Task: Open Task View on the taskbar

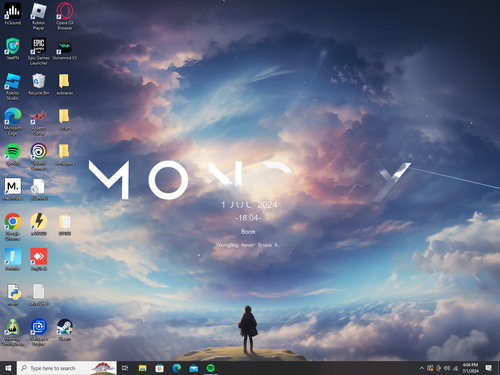Action: (x=125, y=368)
